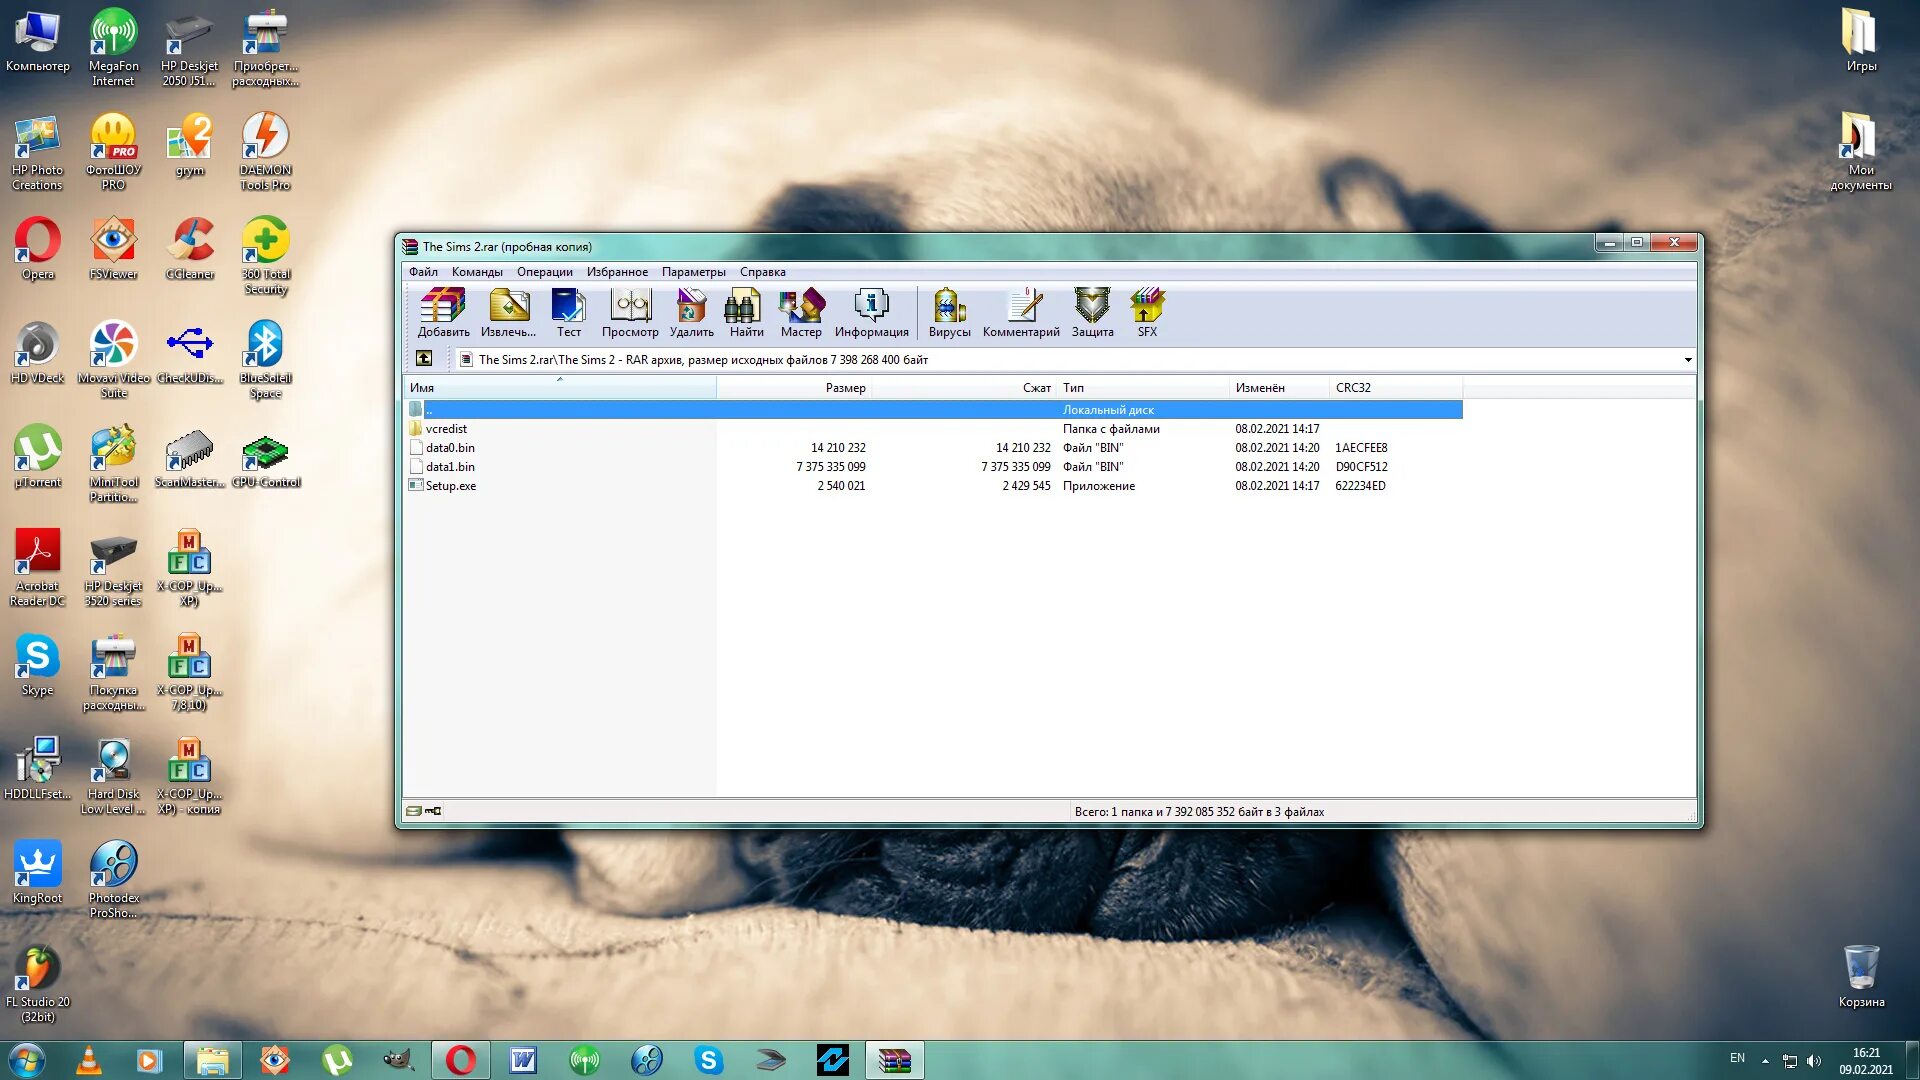Open the Параметры menu
Viewport: 1920px width, 1080px height.
(693, 272)
